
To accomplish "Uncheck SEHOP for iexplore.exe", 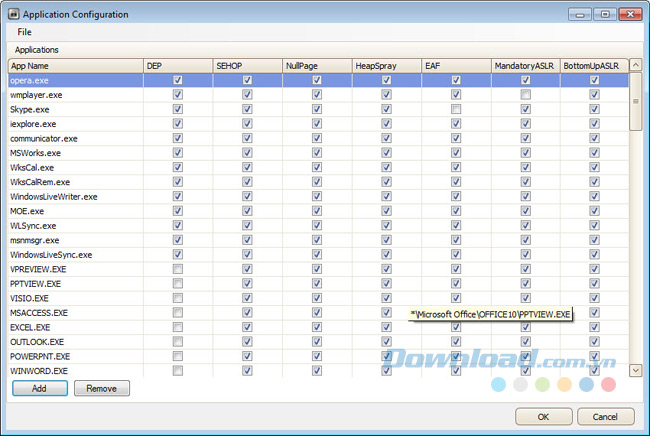I will 247,124.
